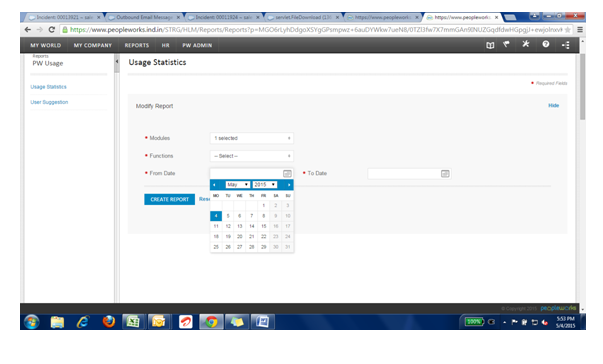Viewport: 603px width, 364px height.
Task: Click the CREATE REPORT button
Action: tap(170, 199)
